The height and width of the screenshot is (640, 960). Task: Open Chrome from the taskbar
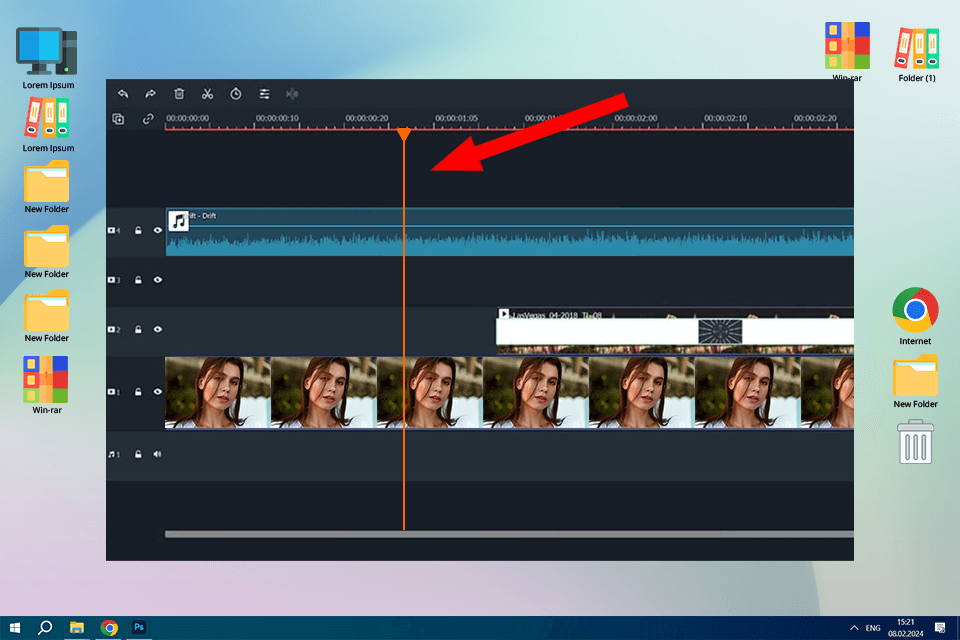pos(109,628)
